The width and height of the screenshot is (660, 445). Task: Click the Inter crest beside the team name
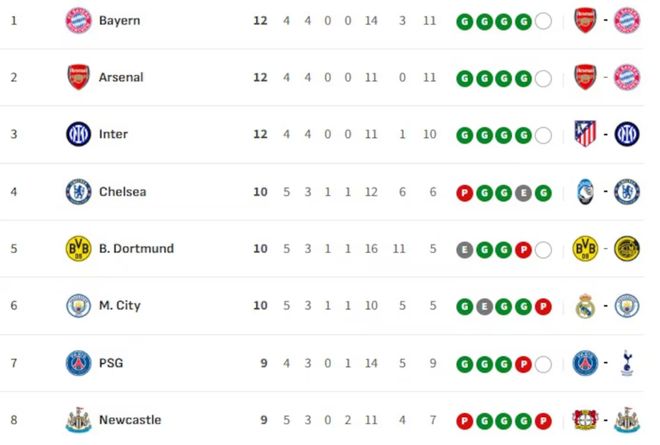click(x=78, y=134)
